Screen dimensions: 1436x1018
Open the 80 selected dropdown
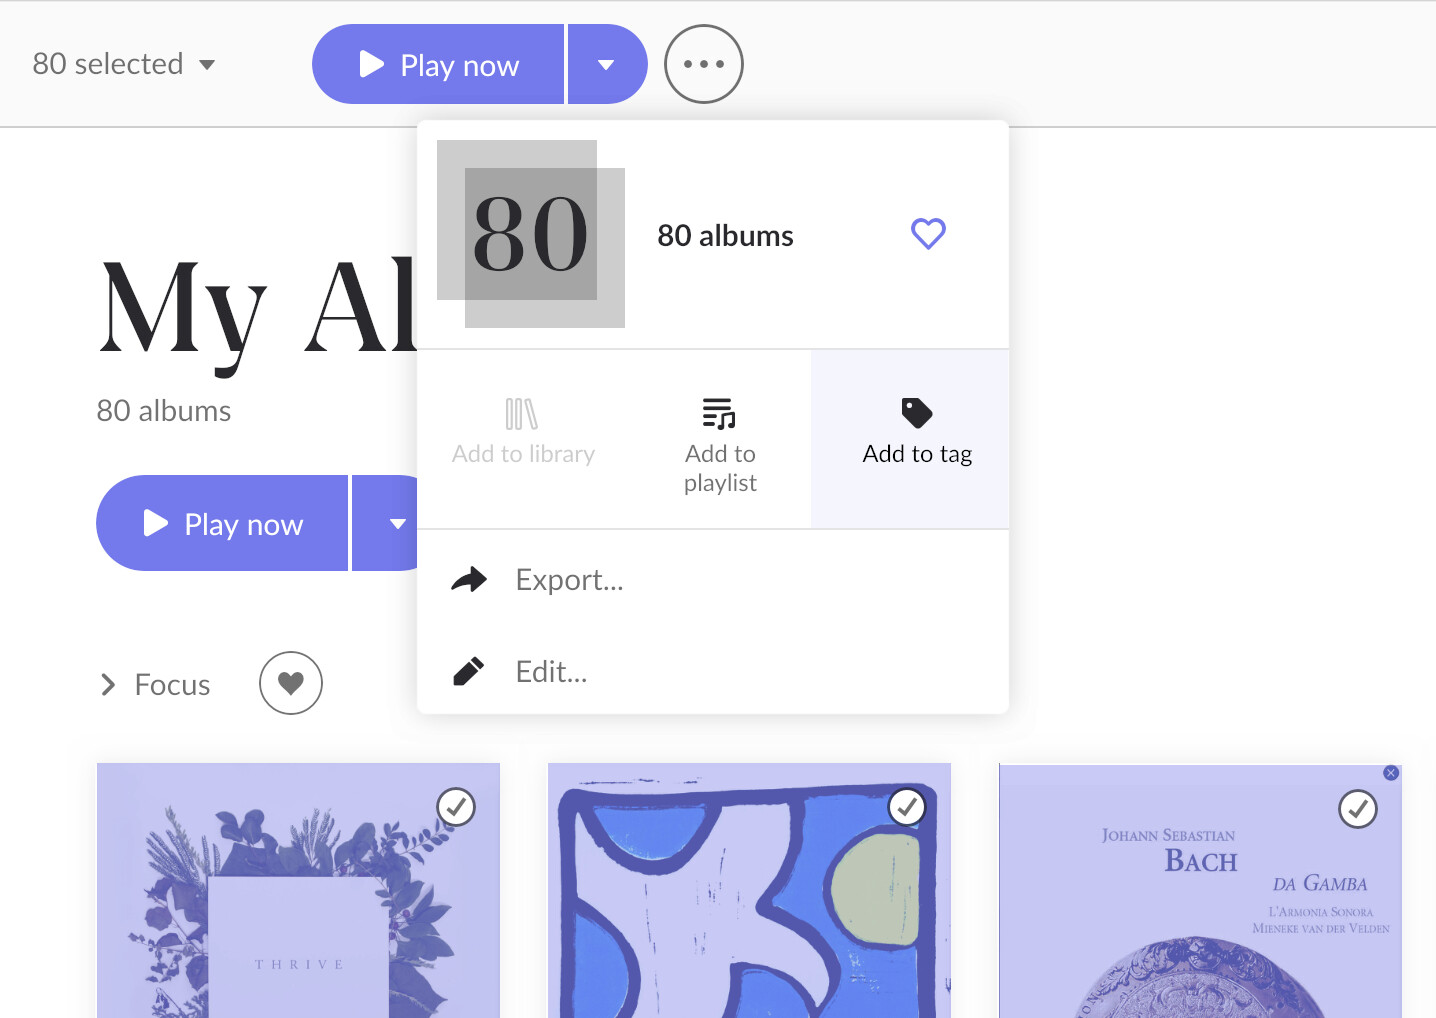click(x=123, y=64)
